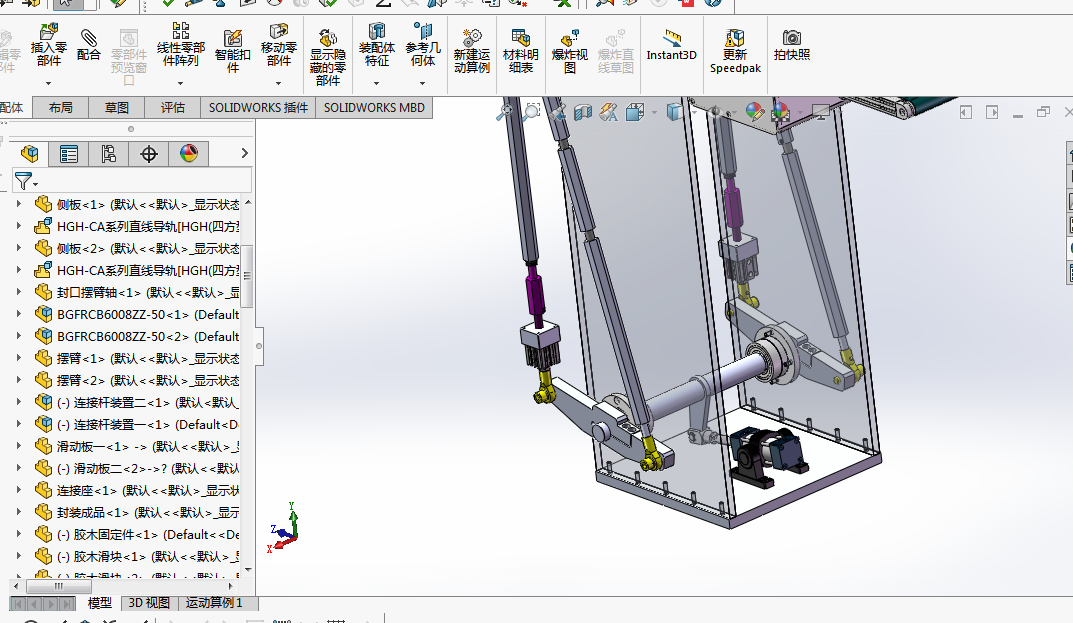
Task: Open dropdown arrow under 移动零部件
Action: point(279,84)
